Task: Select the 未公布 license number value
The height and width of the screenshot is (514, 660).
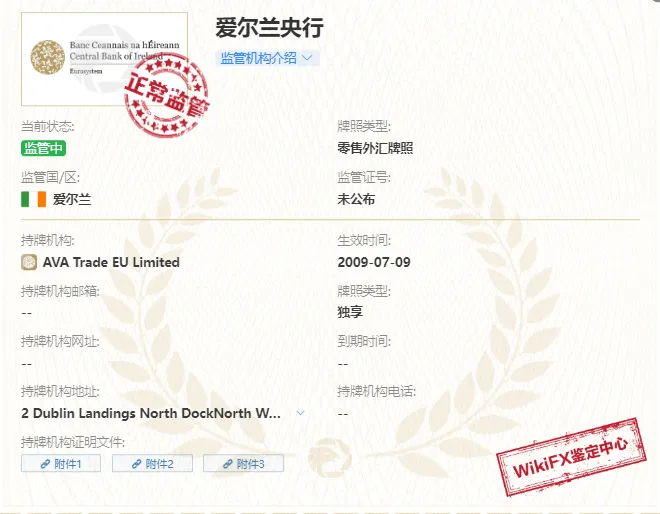Action: 356,199
